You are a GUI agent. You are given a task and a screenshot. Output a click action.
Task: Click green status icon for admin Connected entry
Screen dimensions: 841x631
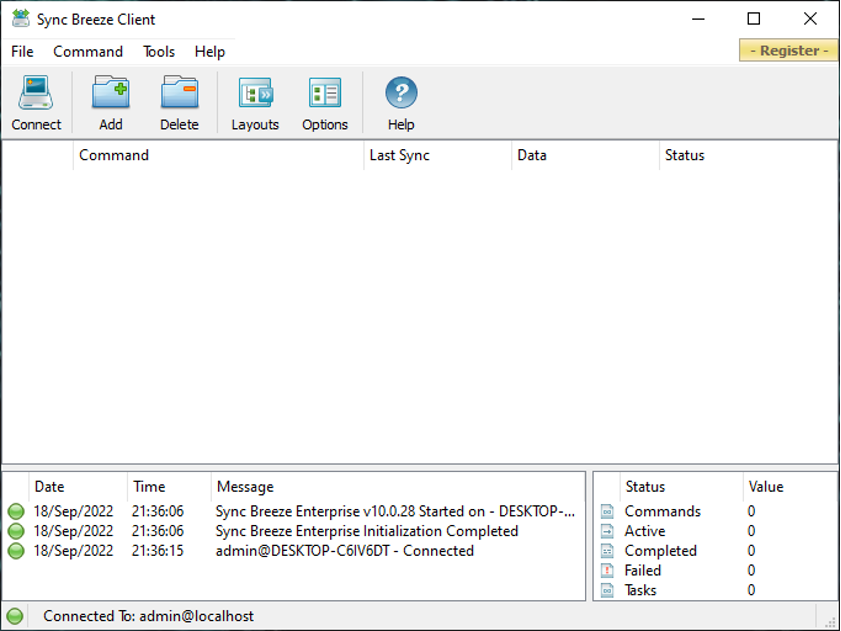coord(16,551)
